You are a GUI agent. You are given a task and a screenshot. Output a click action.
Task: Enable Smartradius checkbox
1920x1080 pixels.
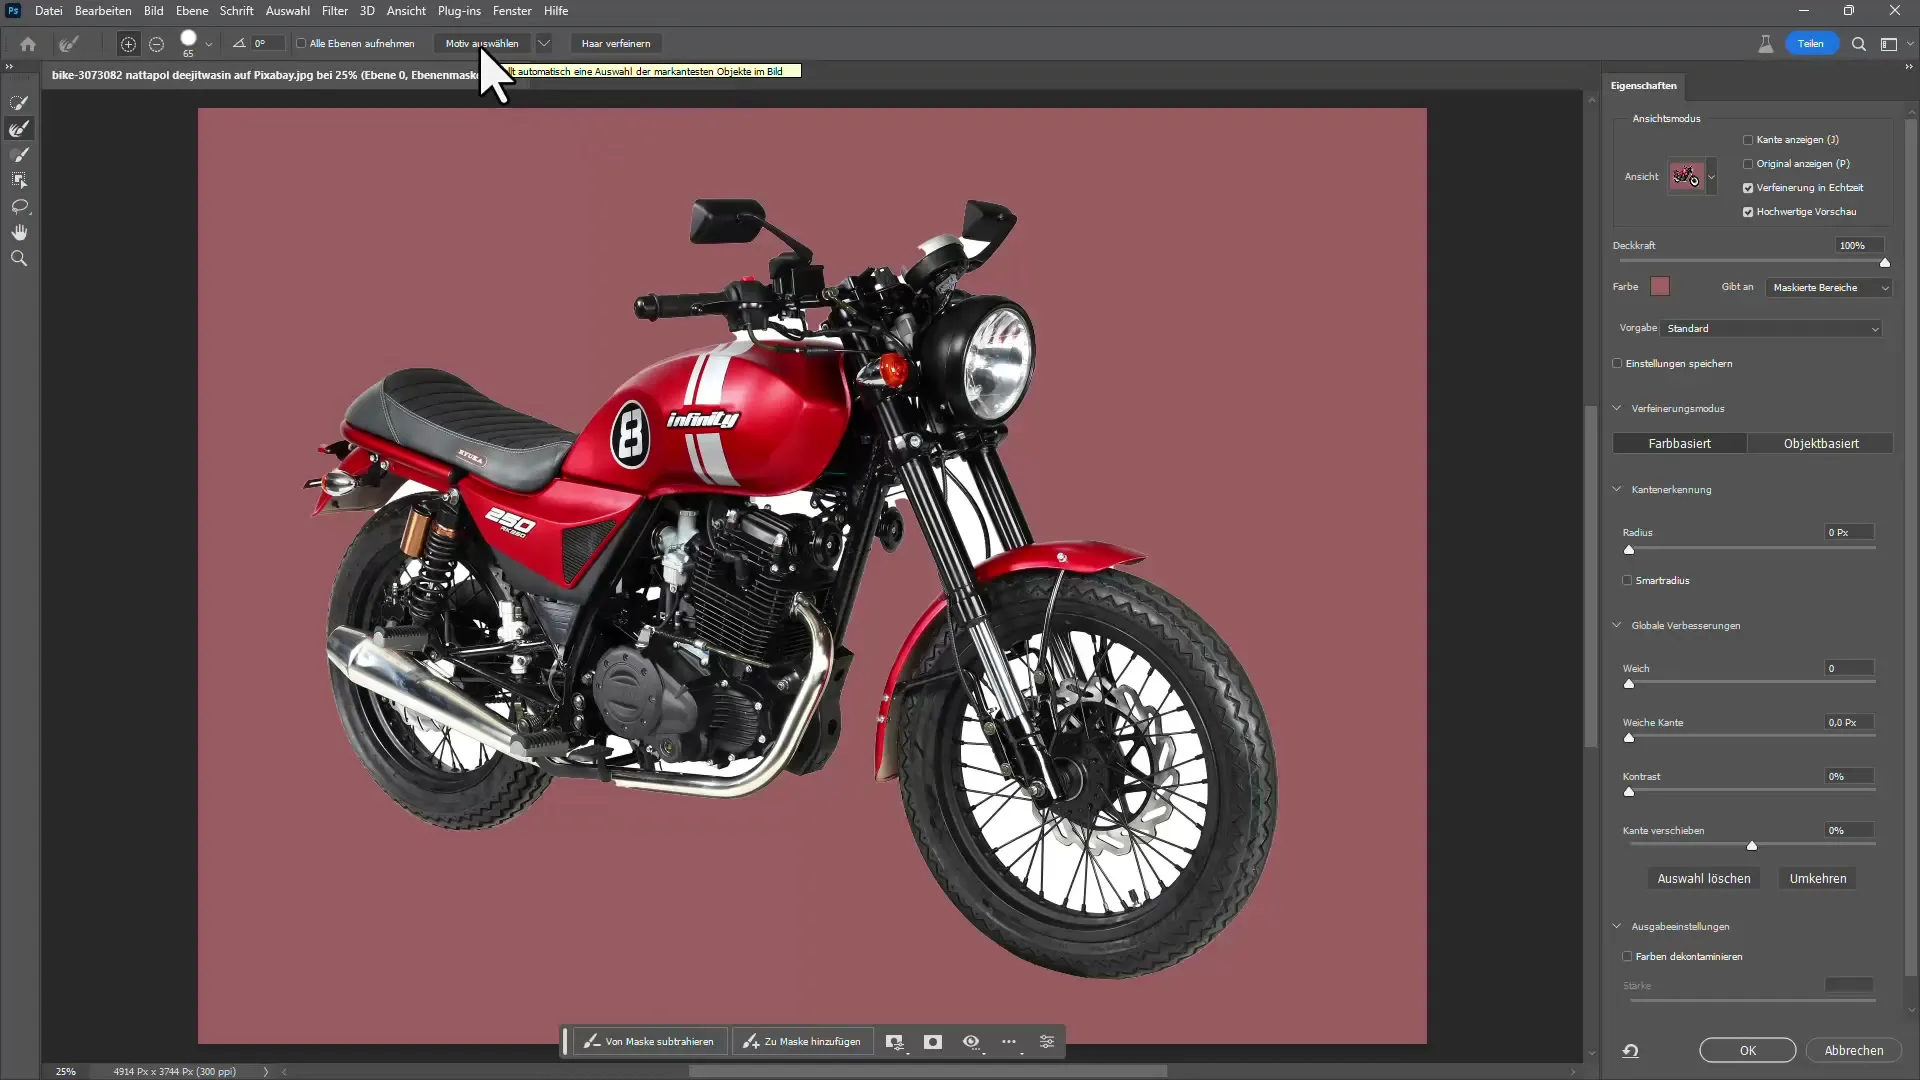1627,581
